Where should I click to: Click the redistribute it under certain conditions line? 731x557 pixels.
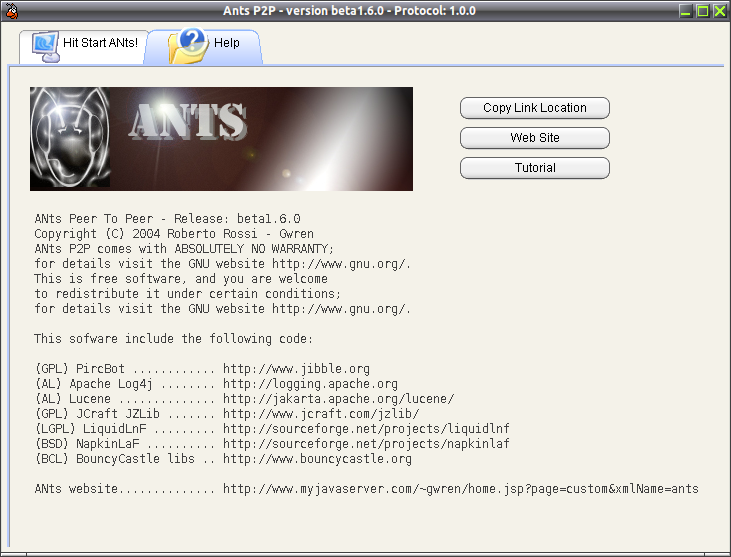[188, 294]
